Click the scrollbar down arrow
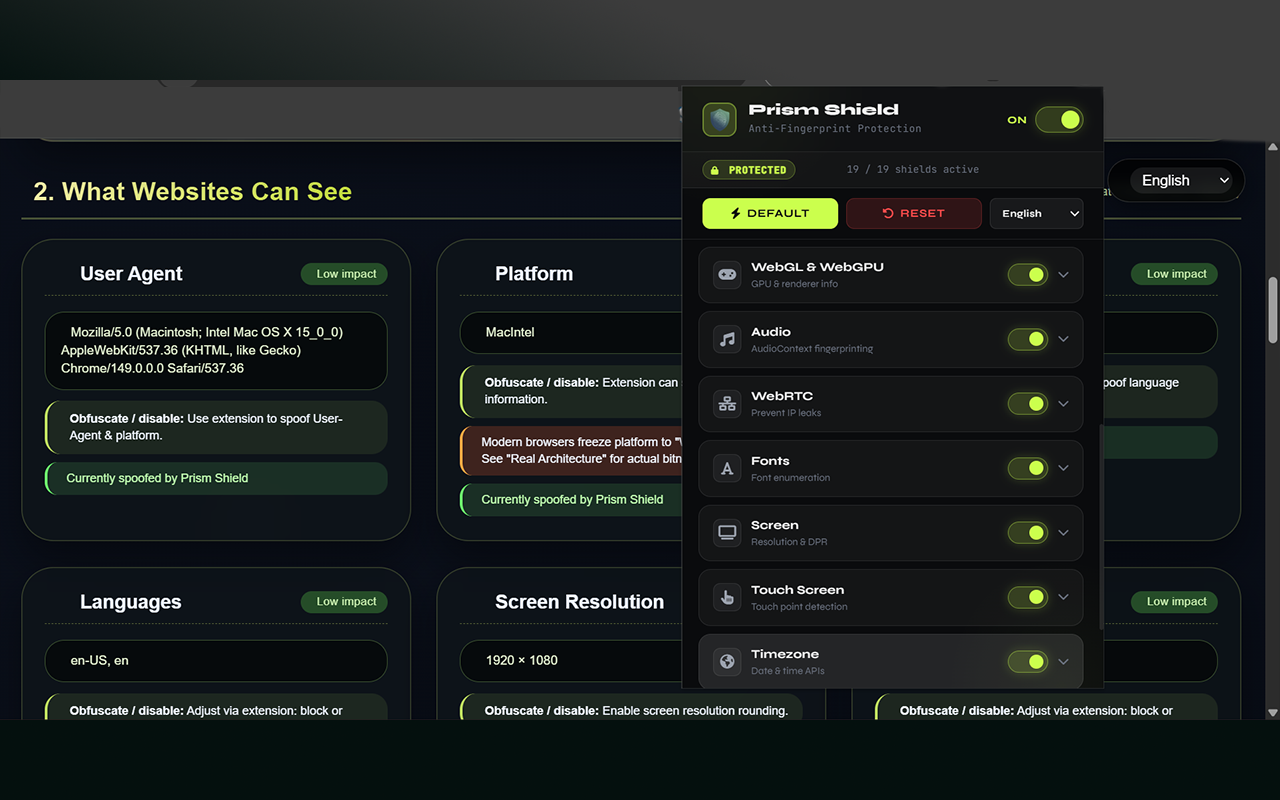Screen dimensions: 1280x800 tap(1273, 712)
